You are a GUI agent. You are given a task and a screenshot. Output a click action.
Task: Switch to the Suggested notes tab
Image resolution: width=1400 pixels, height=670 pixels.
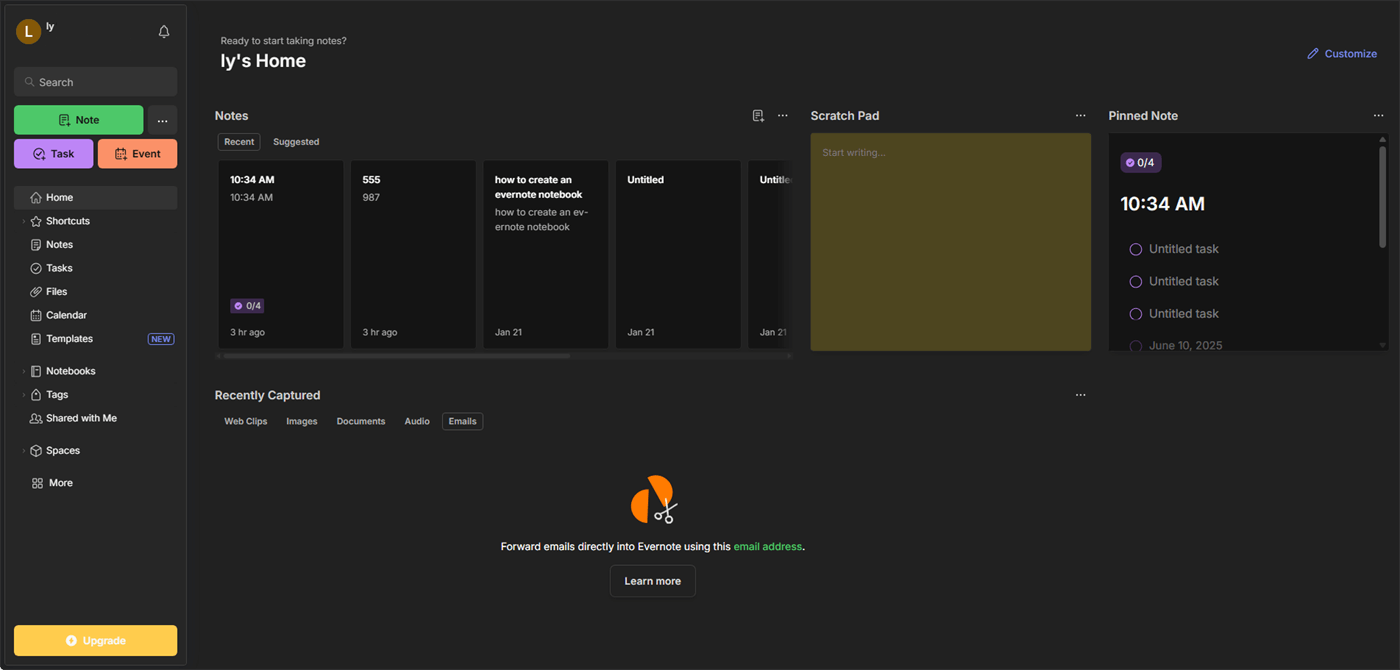point(296,142)
